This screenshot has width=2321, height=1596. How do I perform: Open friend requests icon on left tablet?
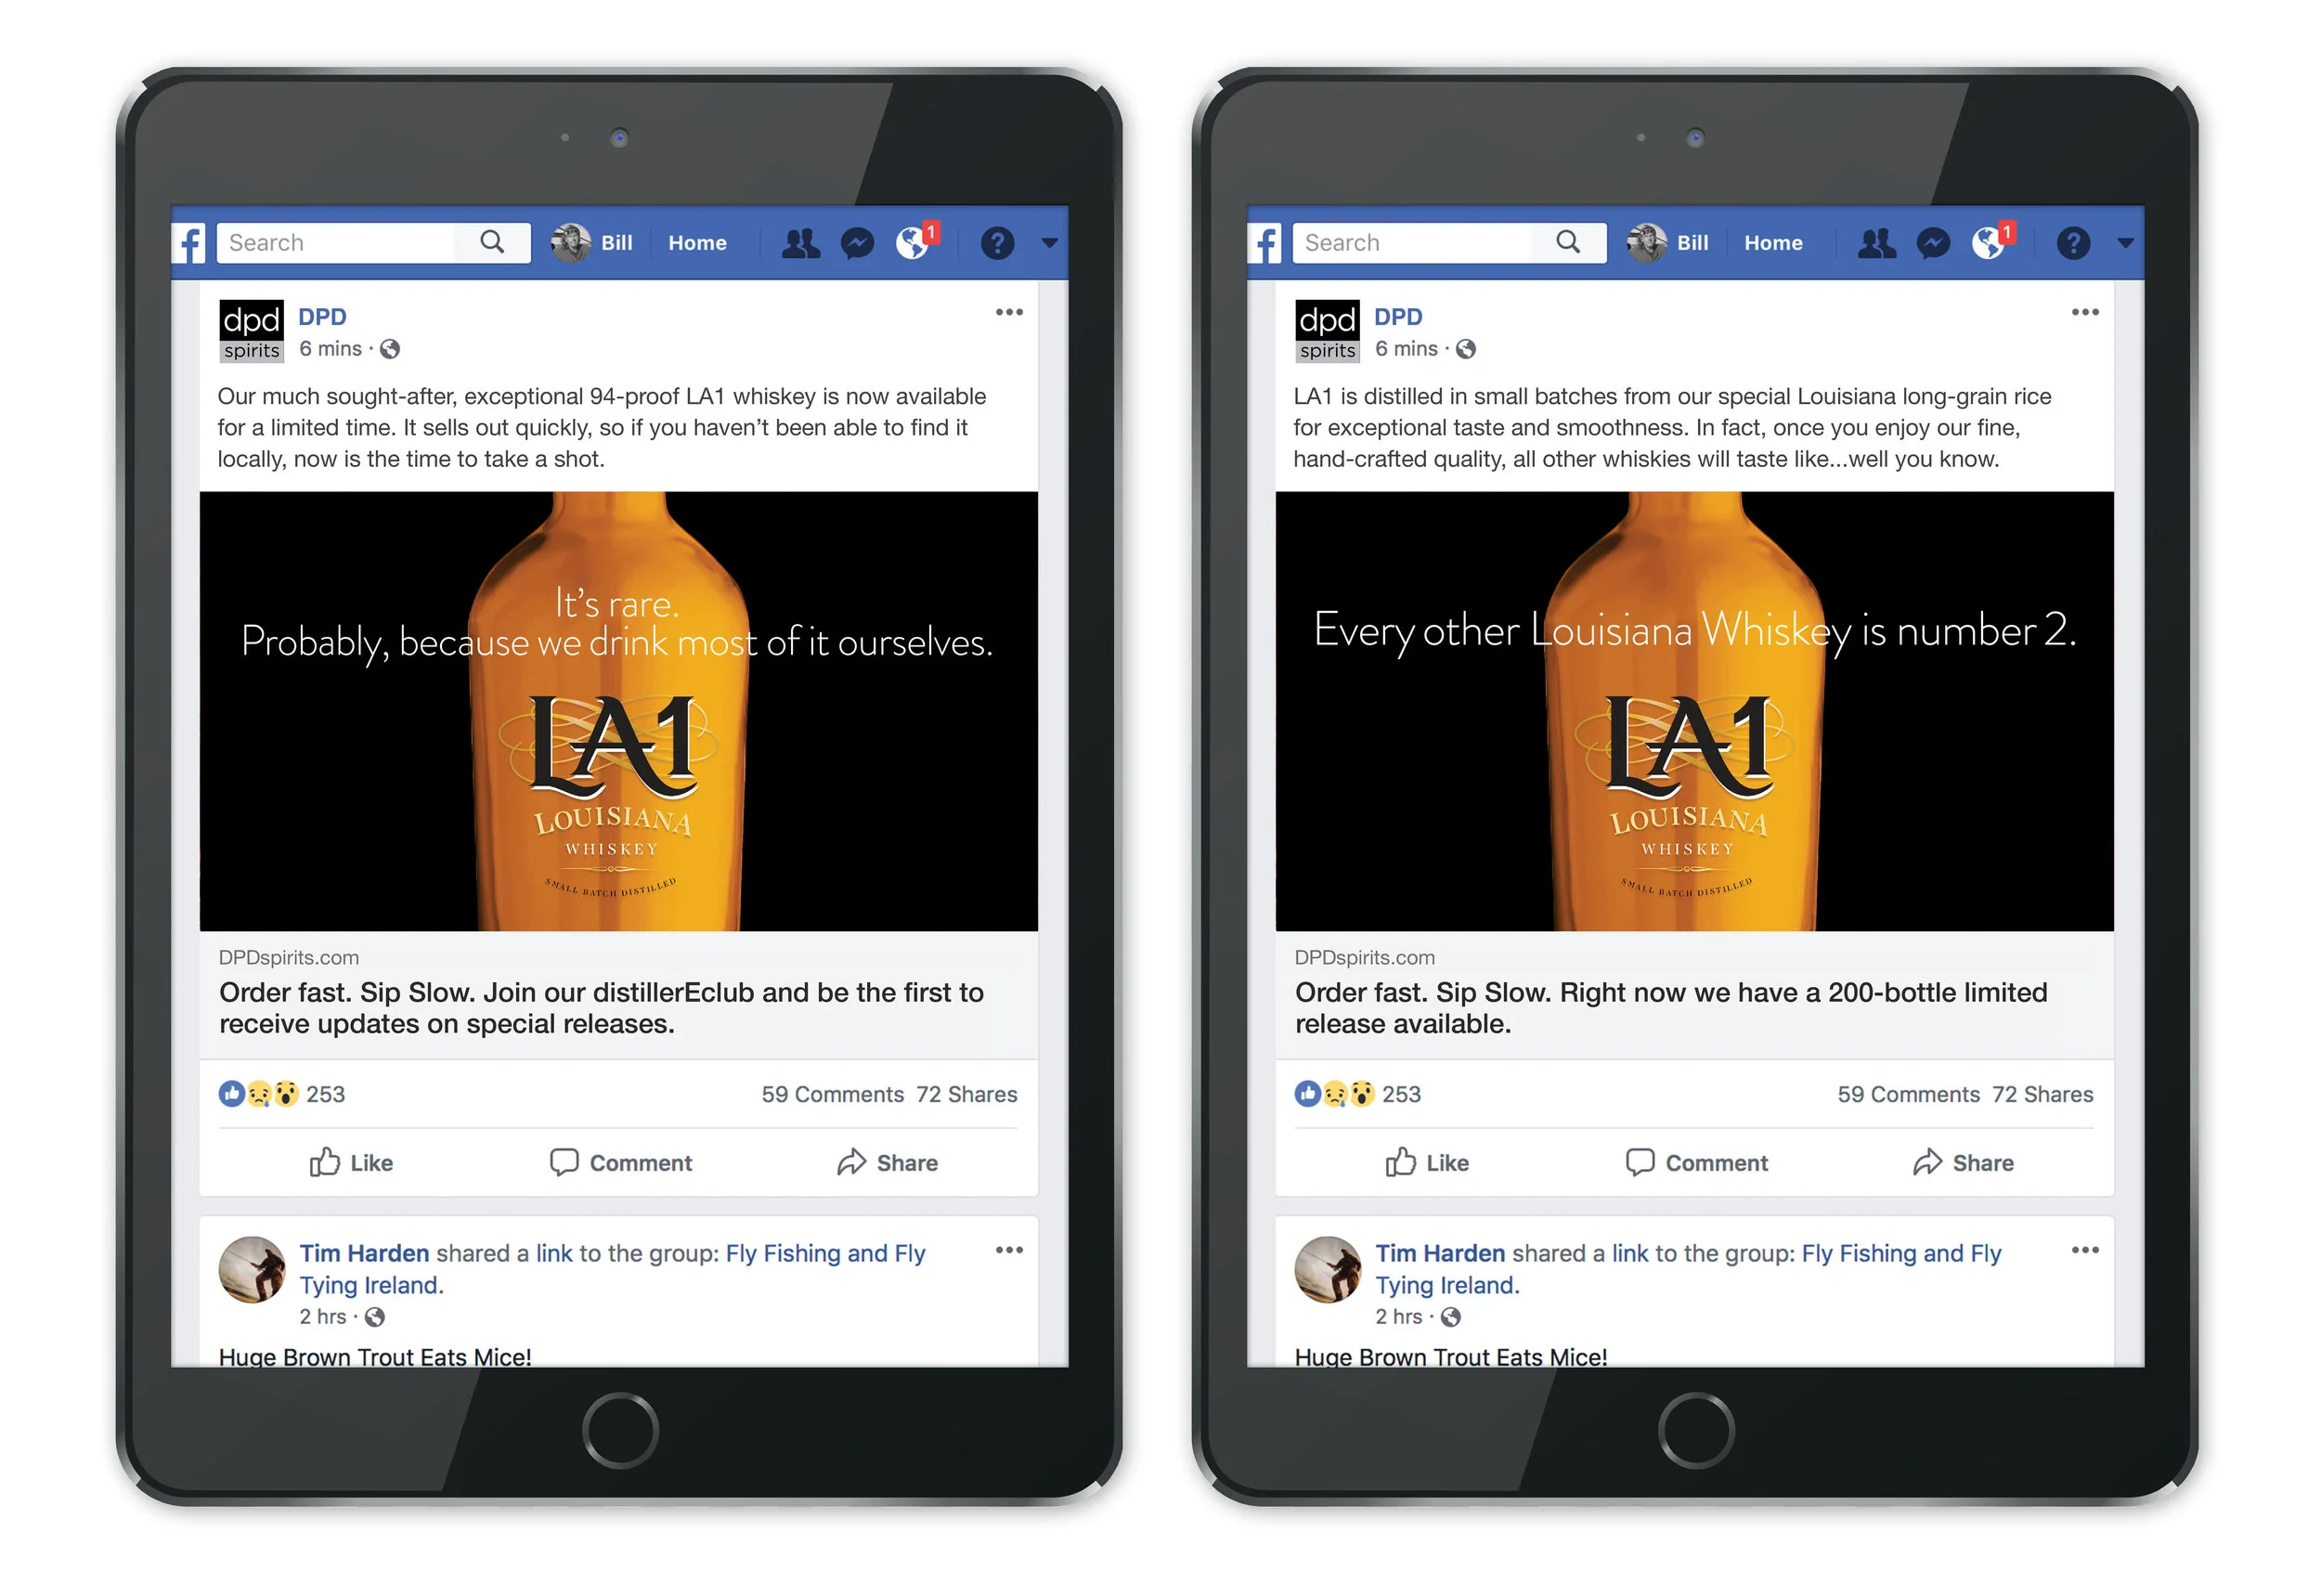click(x=800, y=243)
